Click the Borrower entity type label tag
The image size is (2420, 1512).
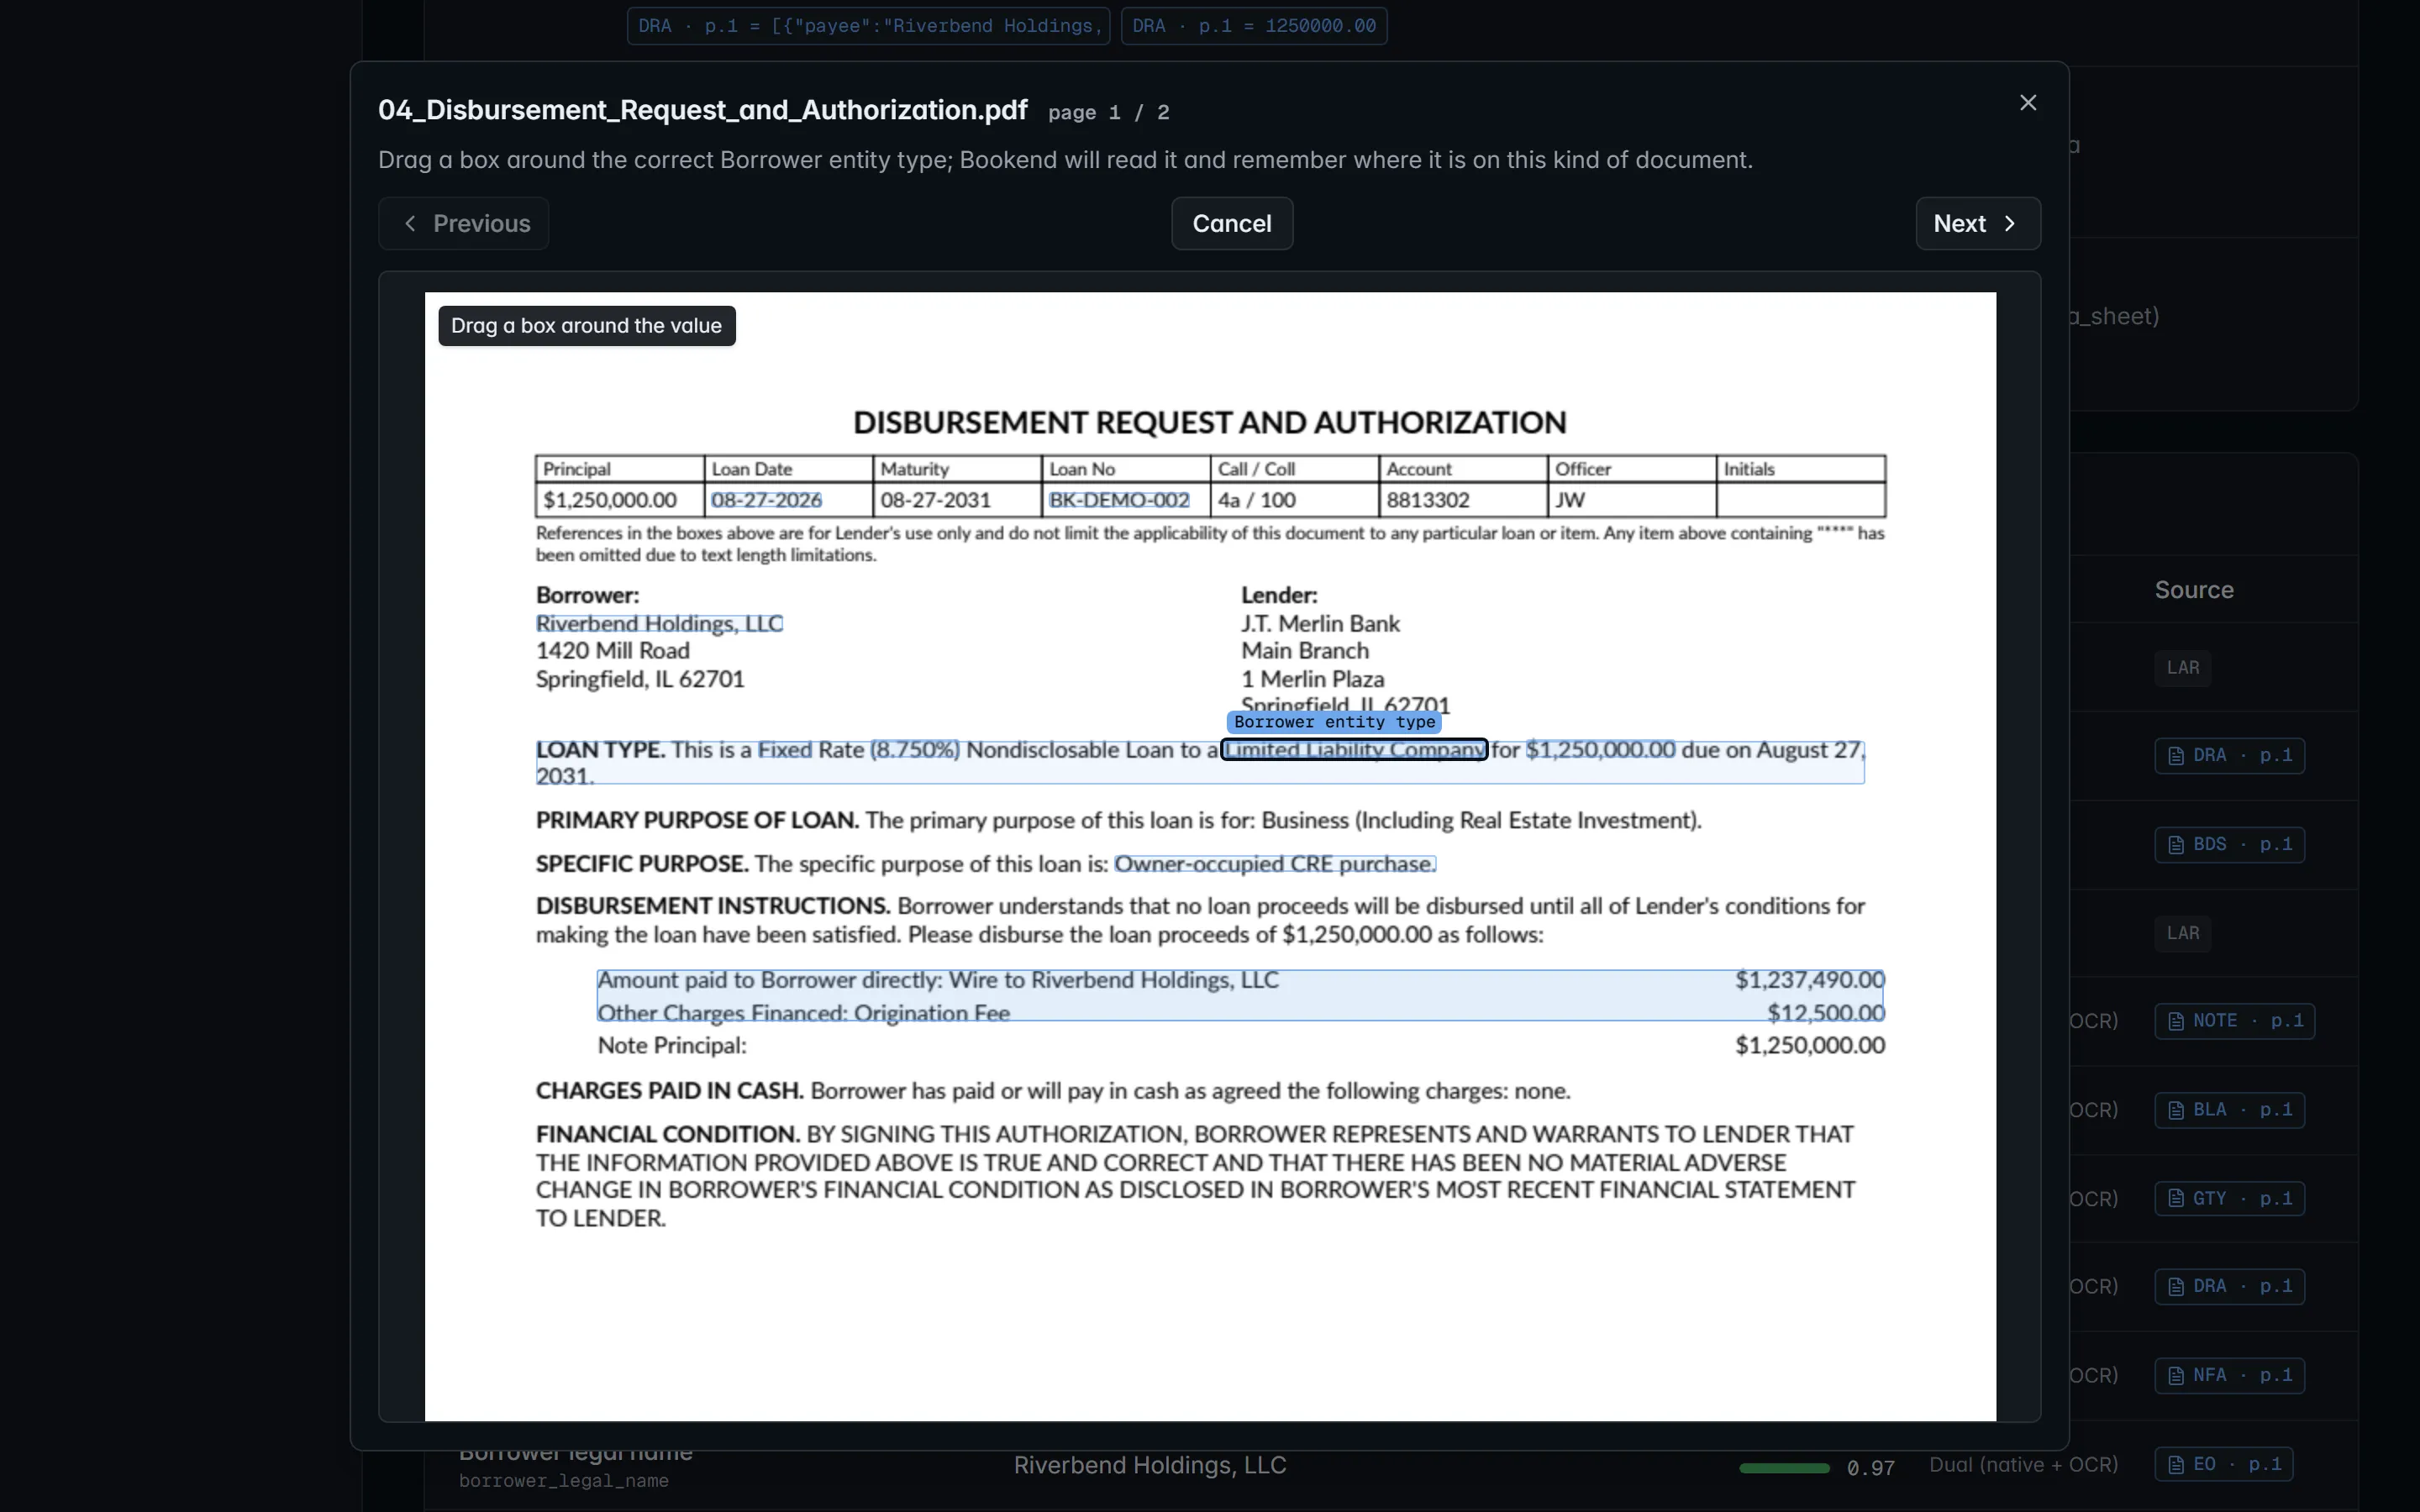point(1334,722)
